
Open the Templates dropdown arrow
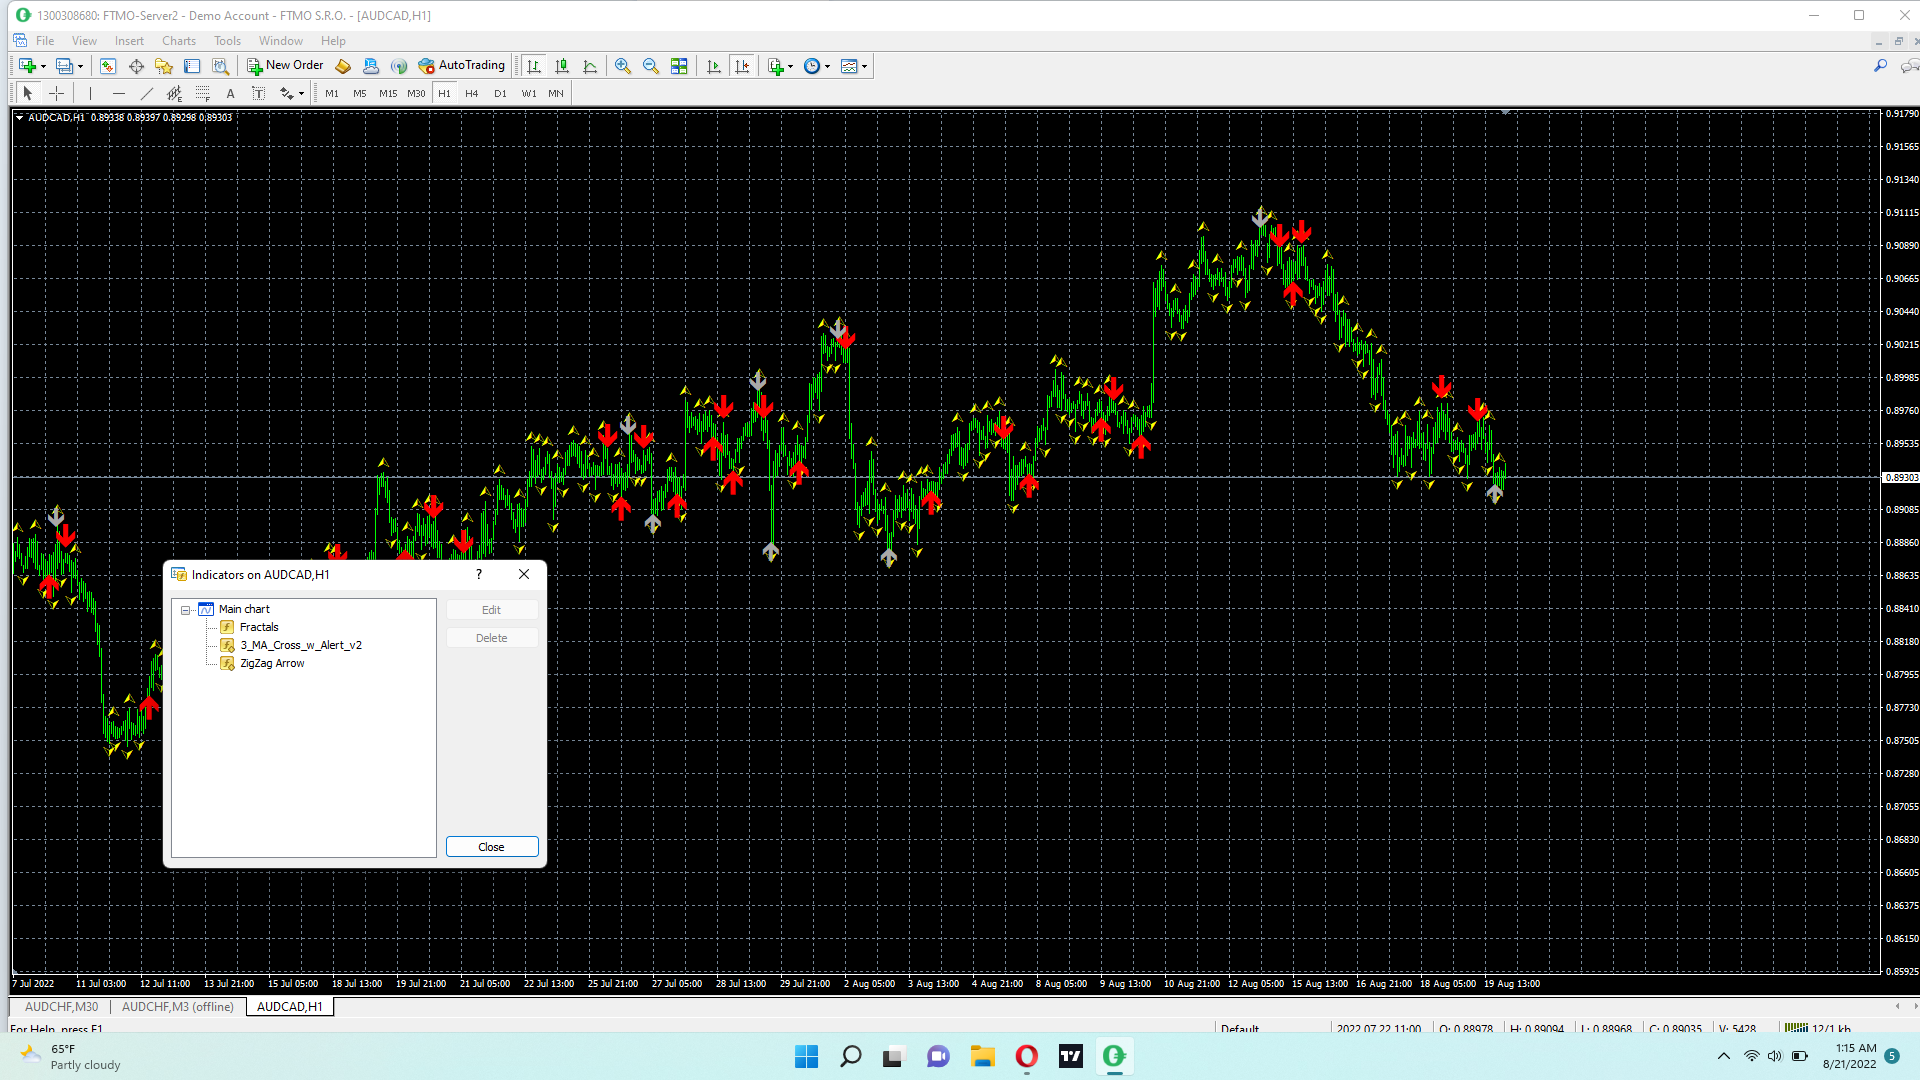865,66
